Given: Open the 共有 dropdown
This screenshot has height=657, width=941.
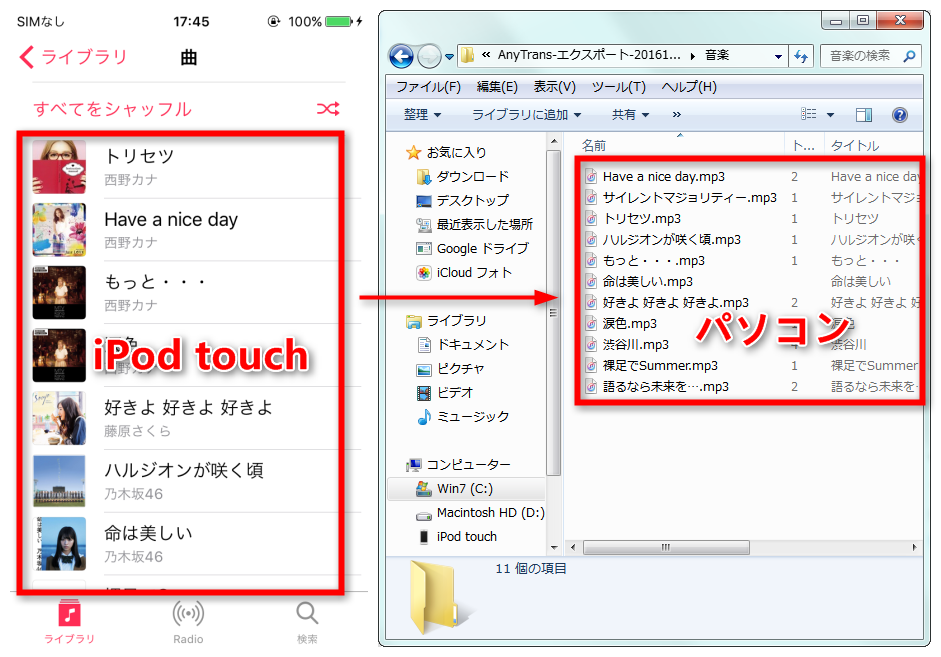Looking at the screenshot, I should (630, 115).
